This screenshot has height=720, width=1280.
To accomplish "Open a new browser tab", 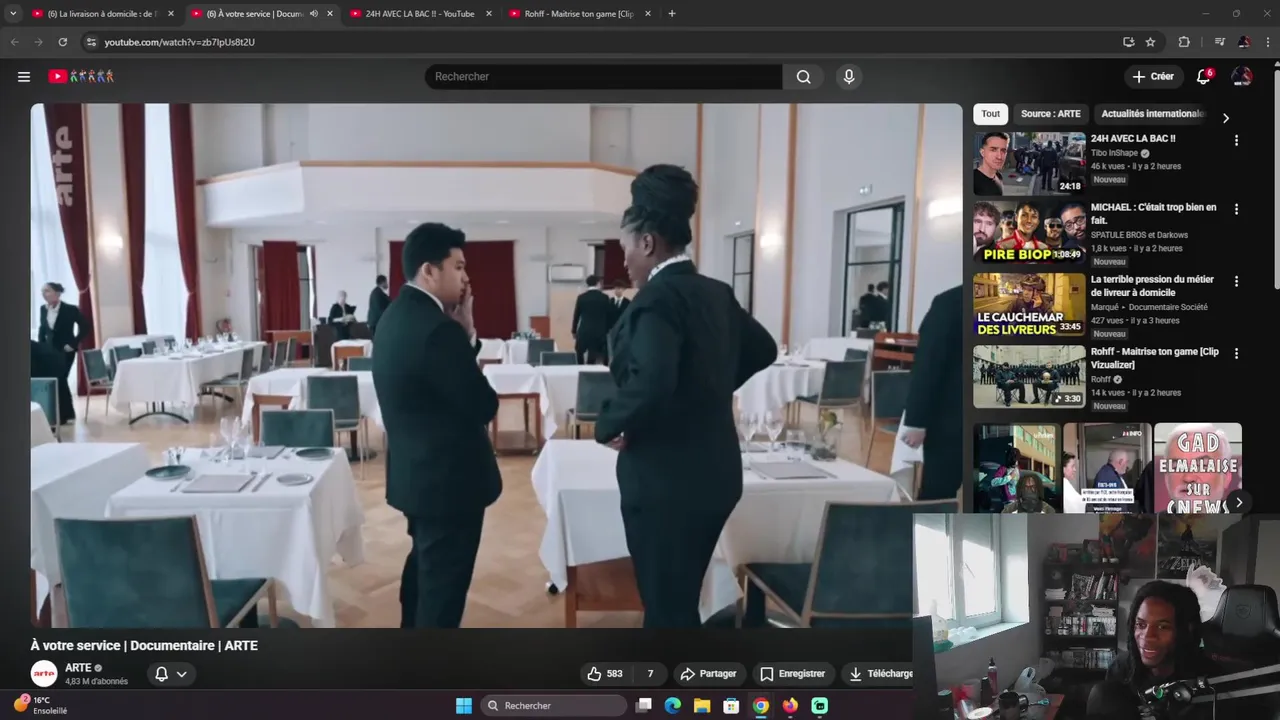I will point(672,14).
